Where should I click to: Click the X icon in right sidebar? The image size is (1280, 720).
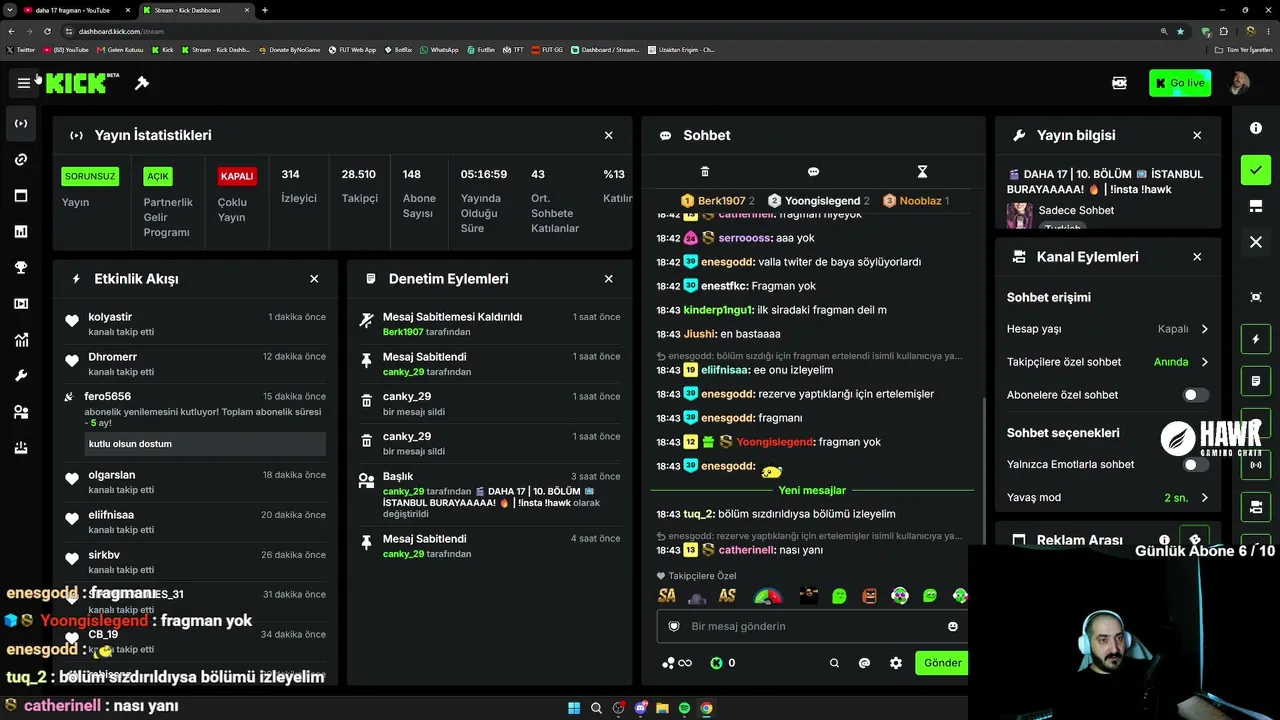[x=1256, y=242]
